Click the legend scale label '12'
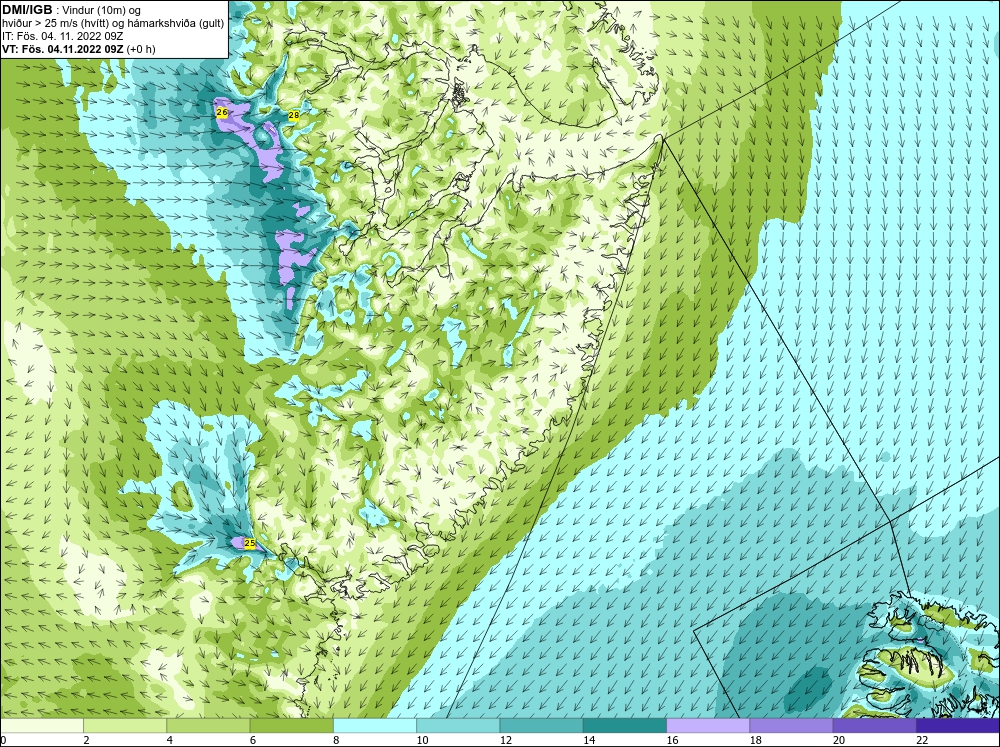1000x747 pixels. click(506, 740)
